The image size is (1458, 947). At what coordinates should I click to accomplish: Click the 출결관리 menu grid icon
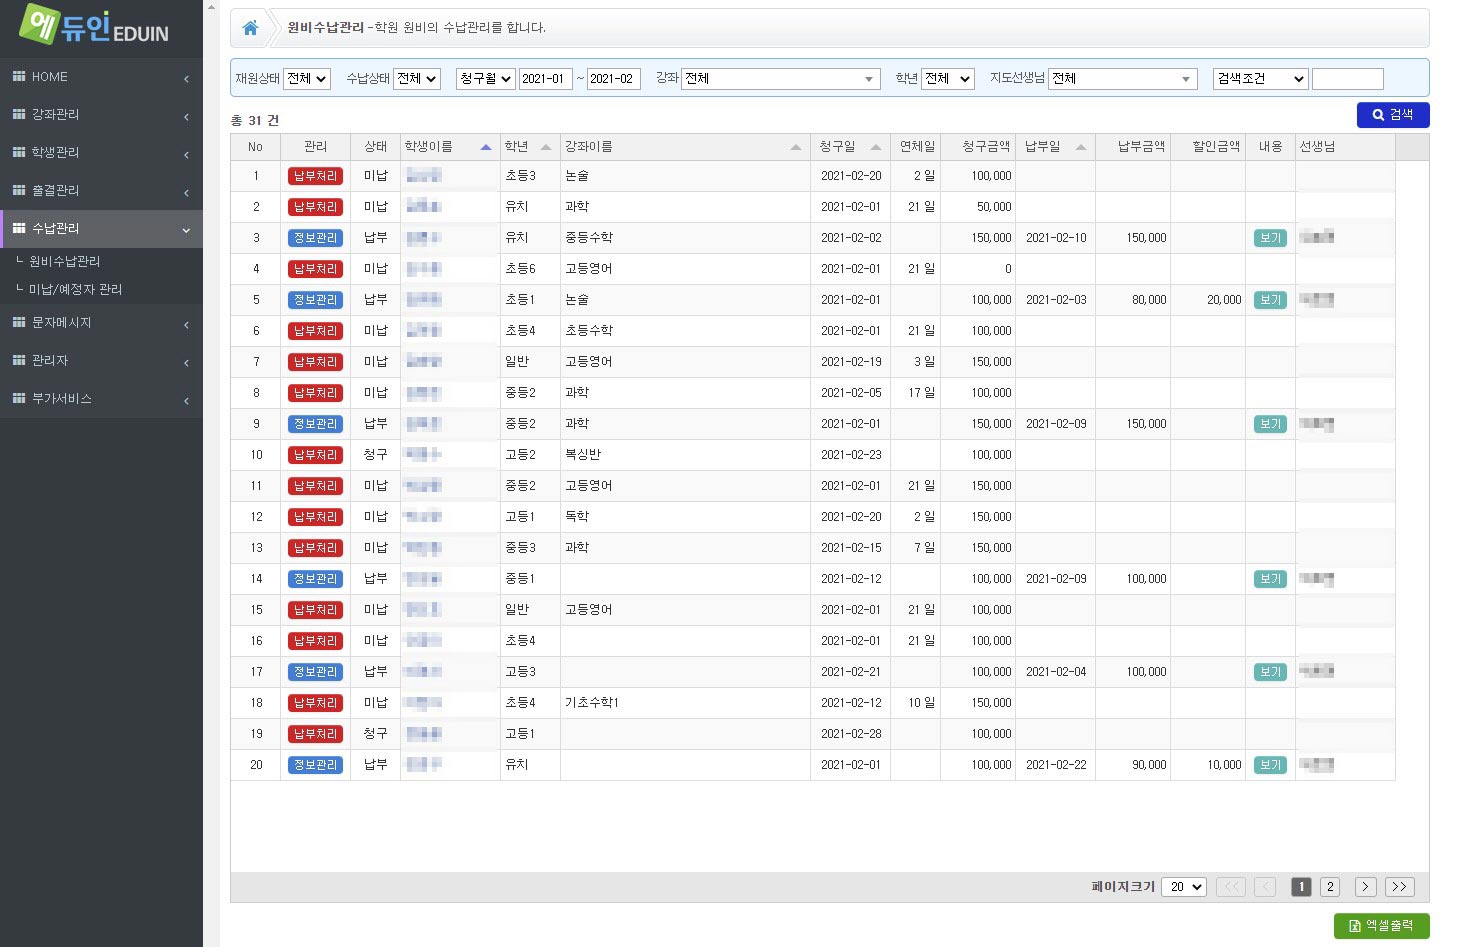[19, 190]
